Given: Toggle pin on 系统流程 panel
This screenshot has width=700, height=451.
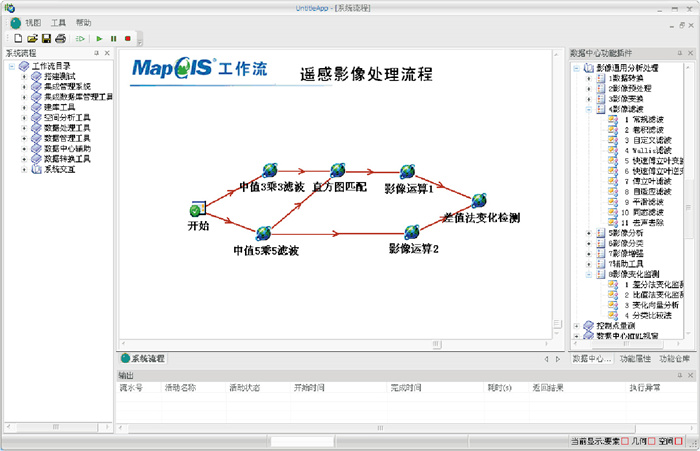Looking at the screenshot, I should pos(96,53).
